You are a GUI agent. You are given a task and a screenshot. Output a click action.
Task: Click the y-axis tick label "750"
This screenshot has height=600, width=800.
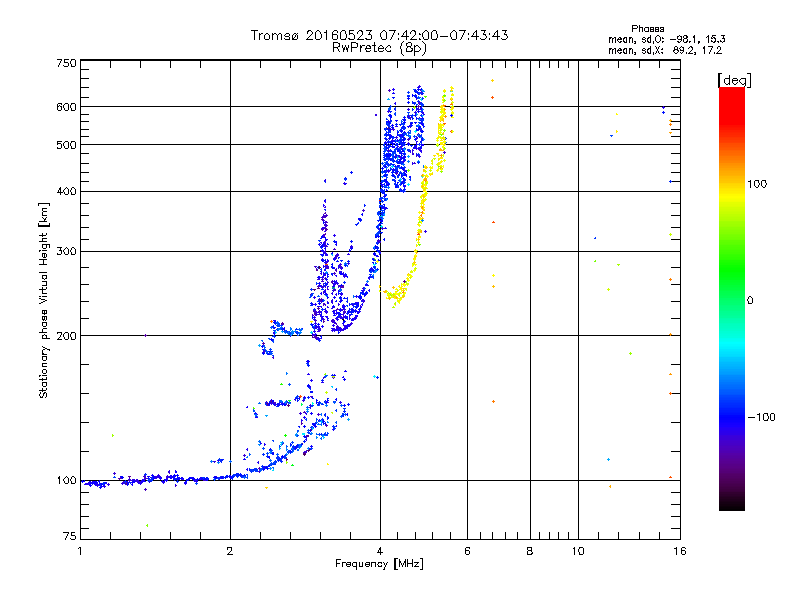pos(67,63)
